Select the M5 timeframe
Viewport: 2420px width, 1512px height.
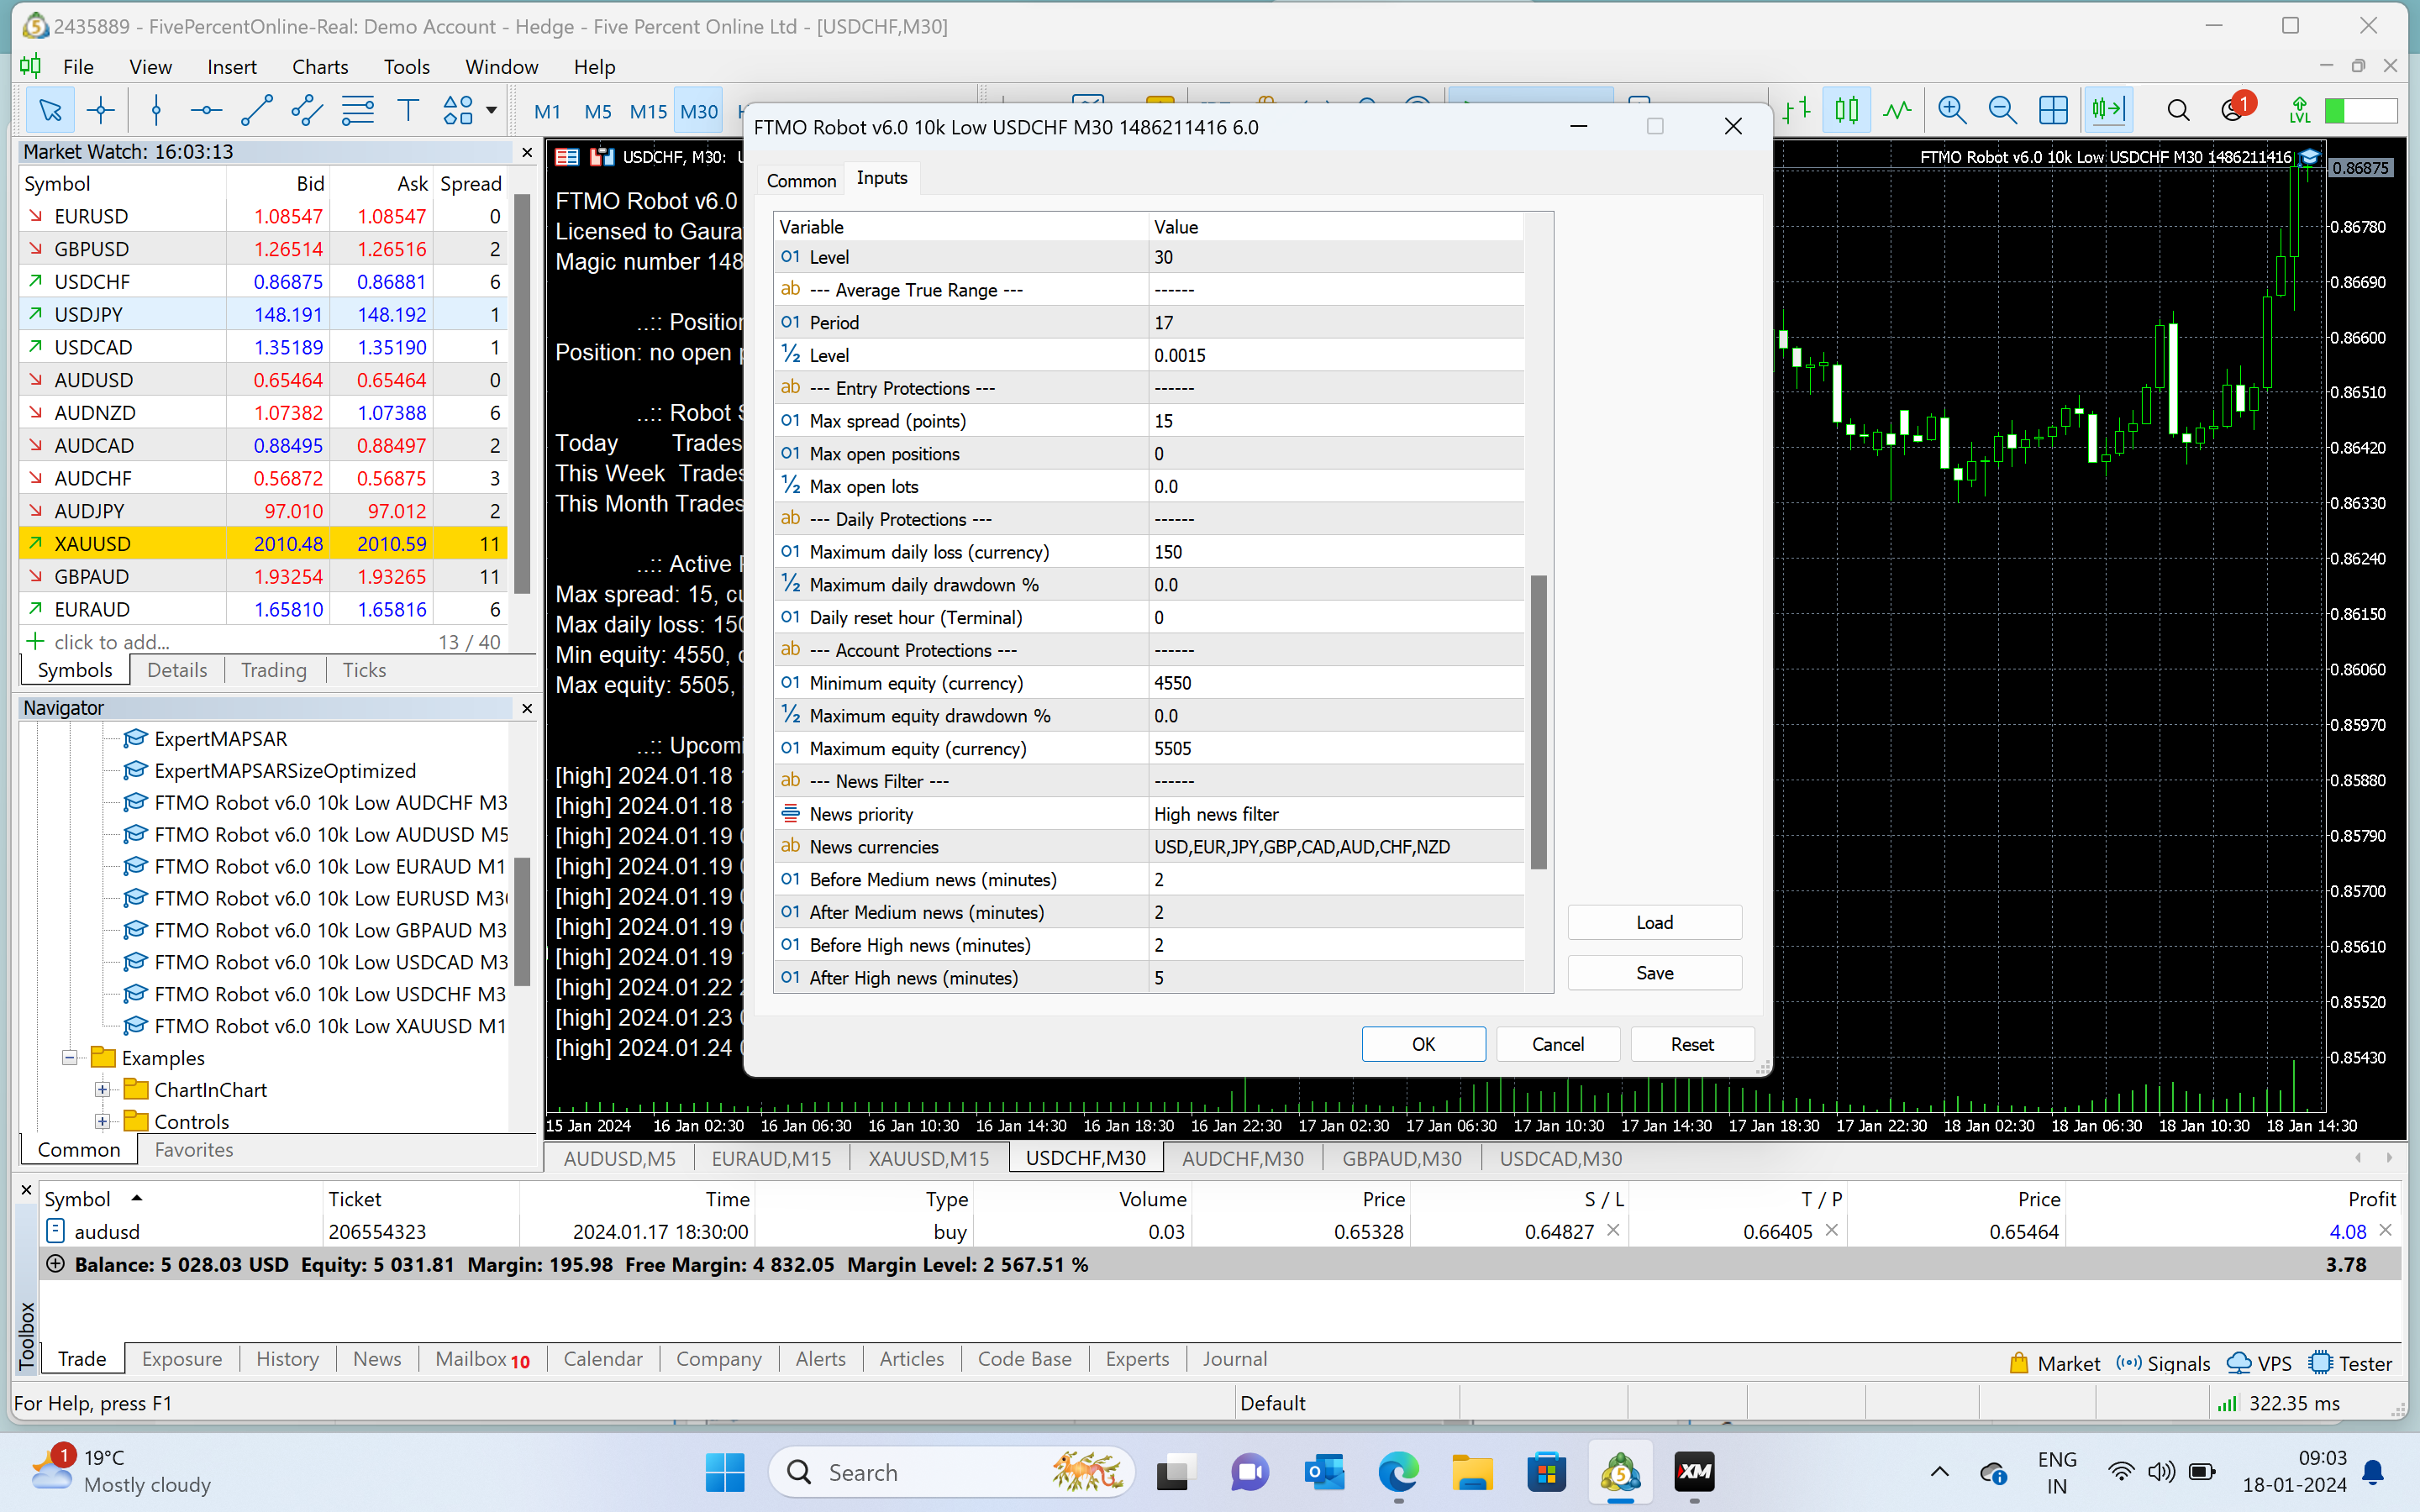(598, 111)
